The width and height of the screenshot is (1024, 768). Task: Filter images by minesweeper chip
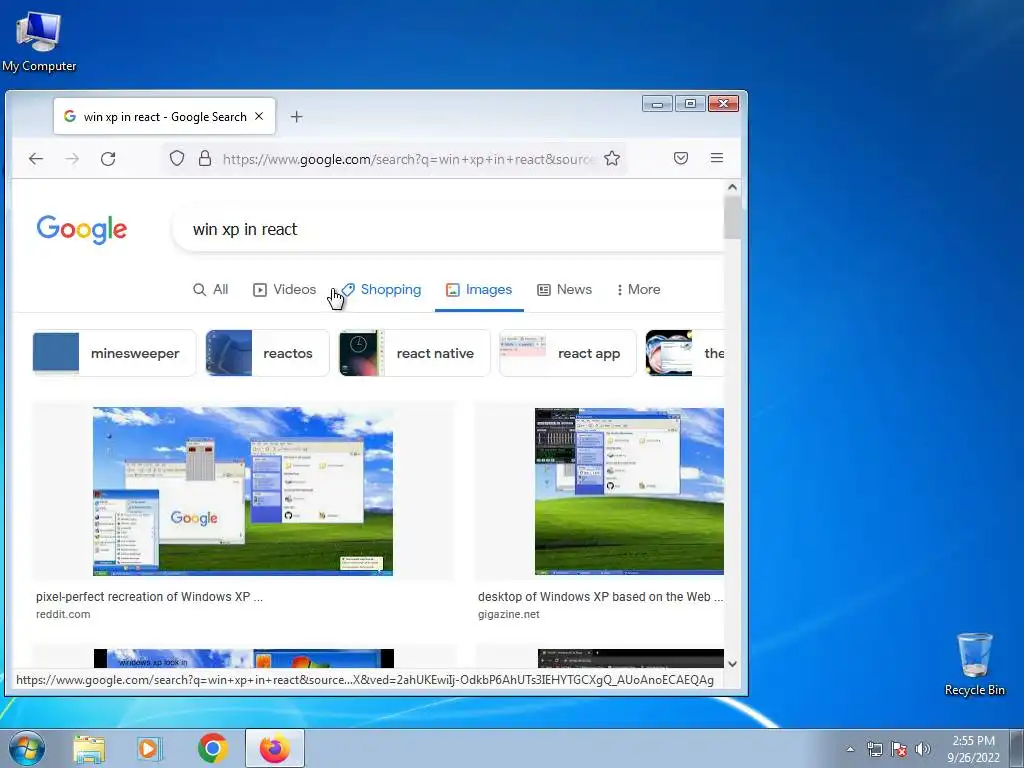pos(114,353)
